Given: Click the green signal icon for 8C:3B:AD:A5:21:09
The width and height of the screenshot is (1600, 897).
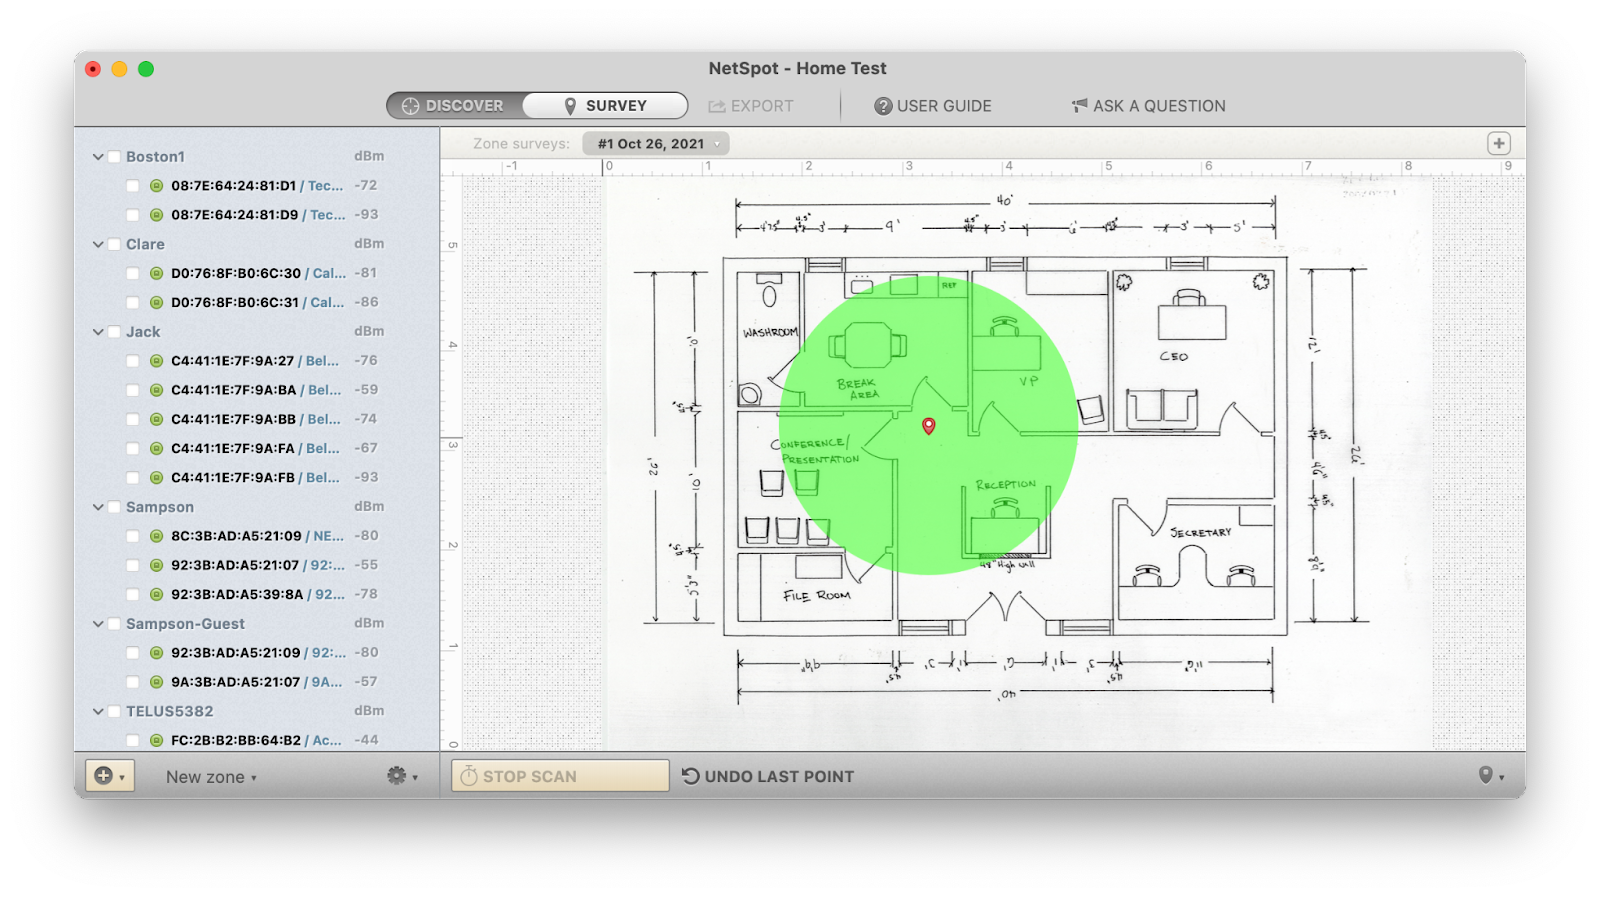Looking at the screenshot, I should (156, 536).
